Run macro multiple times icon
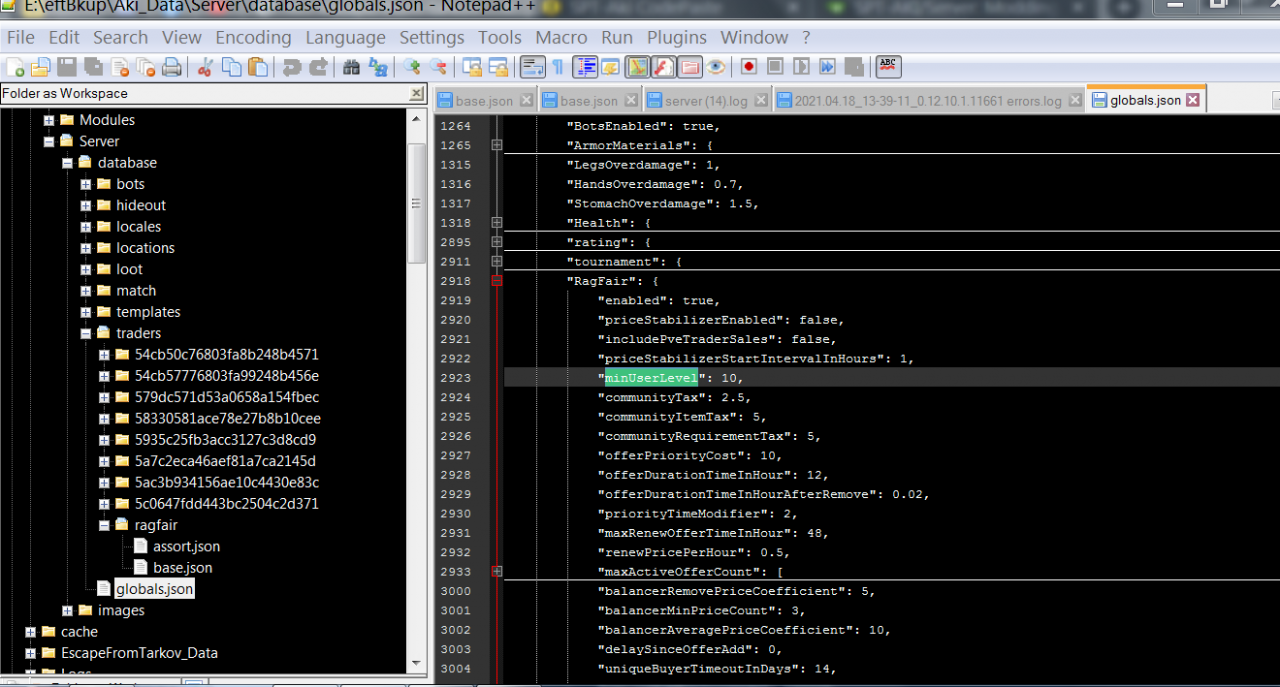Screen dimensions: 1280x687 click(828, 68)
